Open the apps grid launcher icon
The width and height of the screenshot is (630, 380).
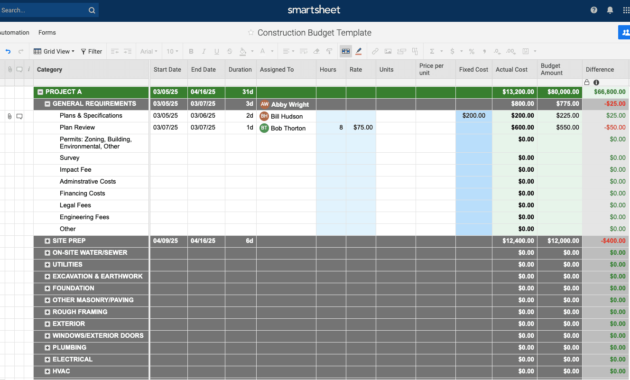(x=626, y=10)
